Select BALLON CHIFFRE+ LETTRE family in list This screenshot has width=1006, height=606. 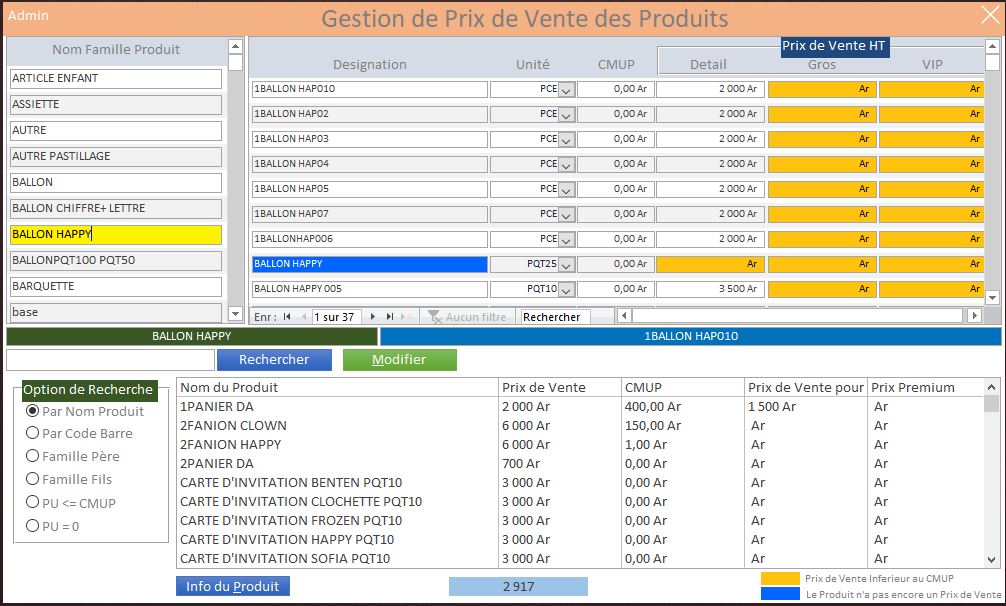click(x=116, y=208)
